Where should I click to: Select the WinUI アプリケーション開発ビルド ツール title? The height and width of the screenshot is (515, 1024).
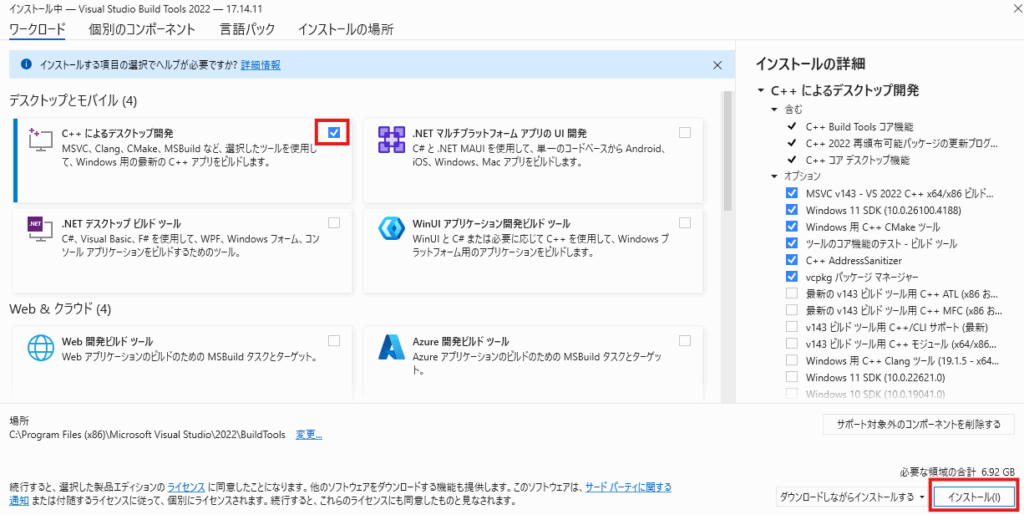[x=491, y=223]
